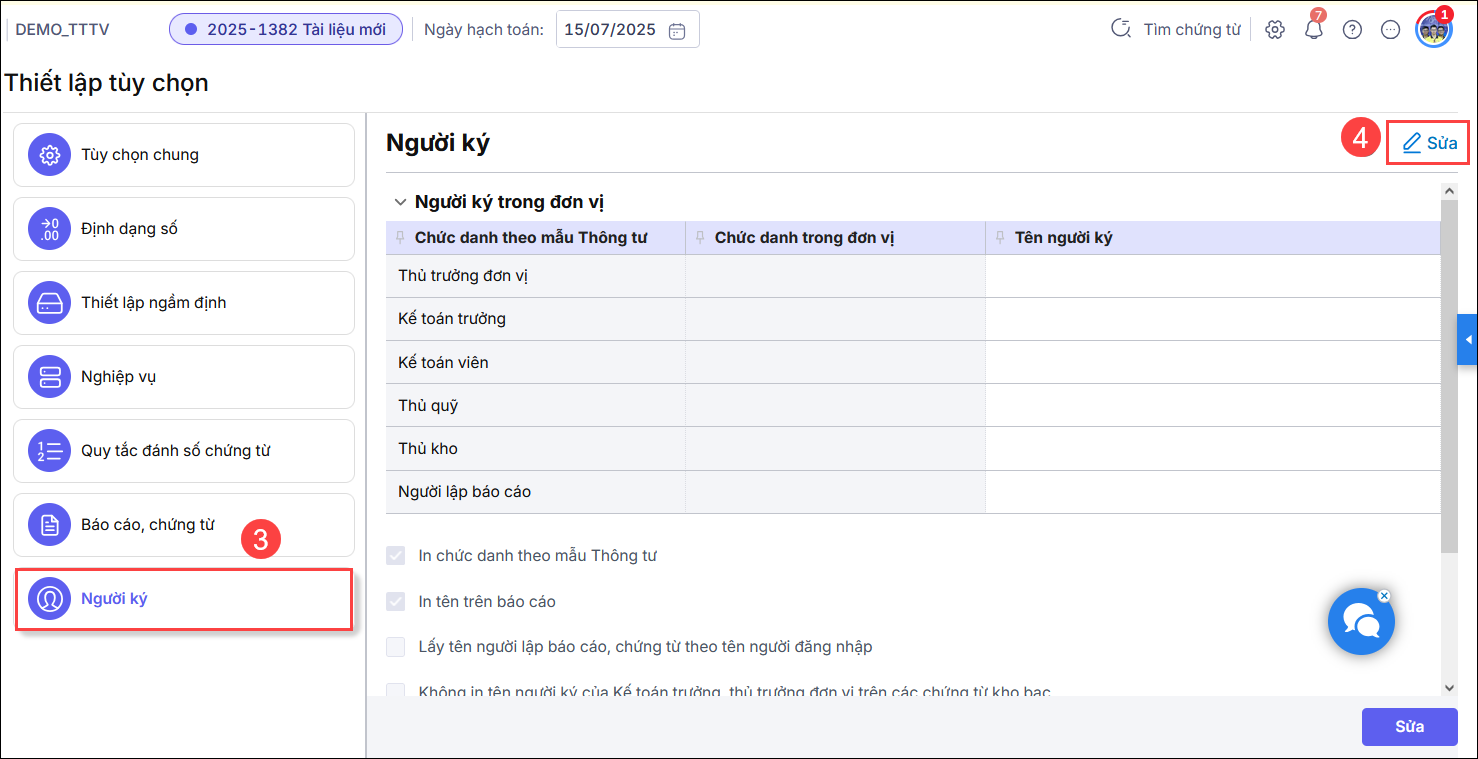Open 'Quy tắc đánh số chứng từ' menu
The image size is (1478, 759).
point(184,451)
